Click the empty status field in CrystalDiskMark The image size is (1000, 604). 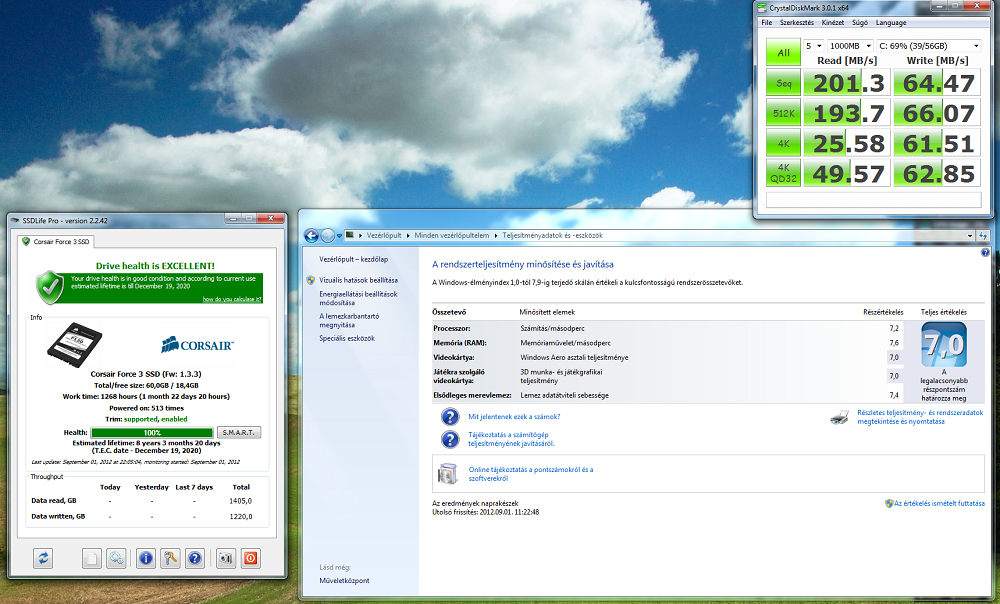873,199
